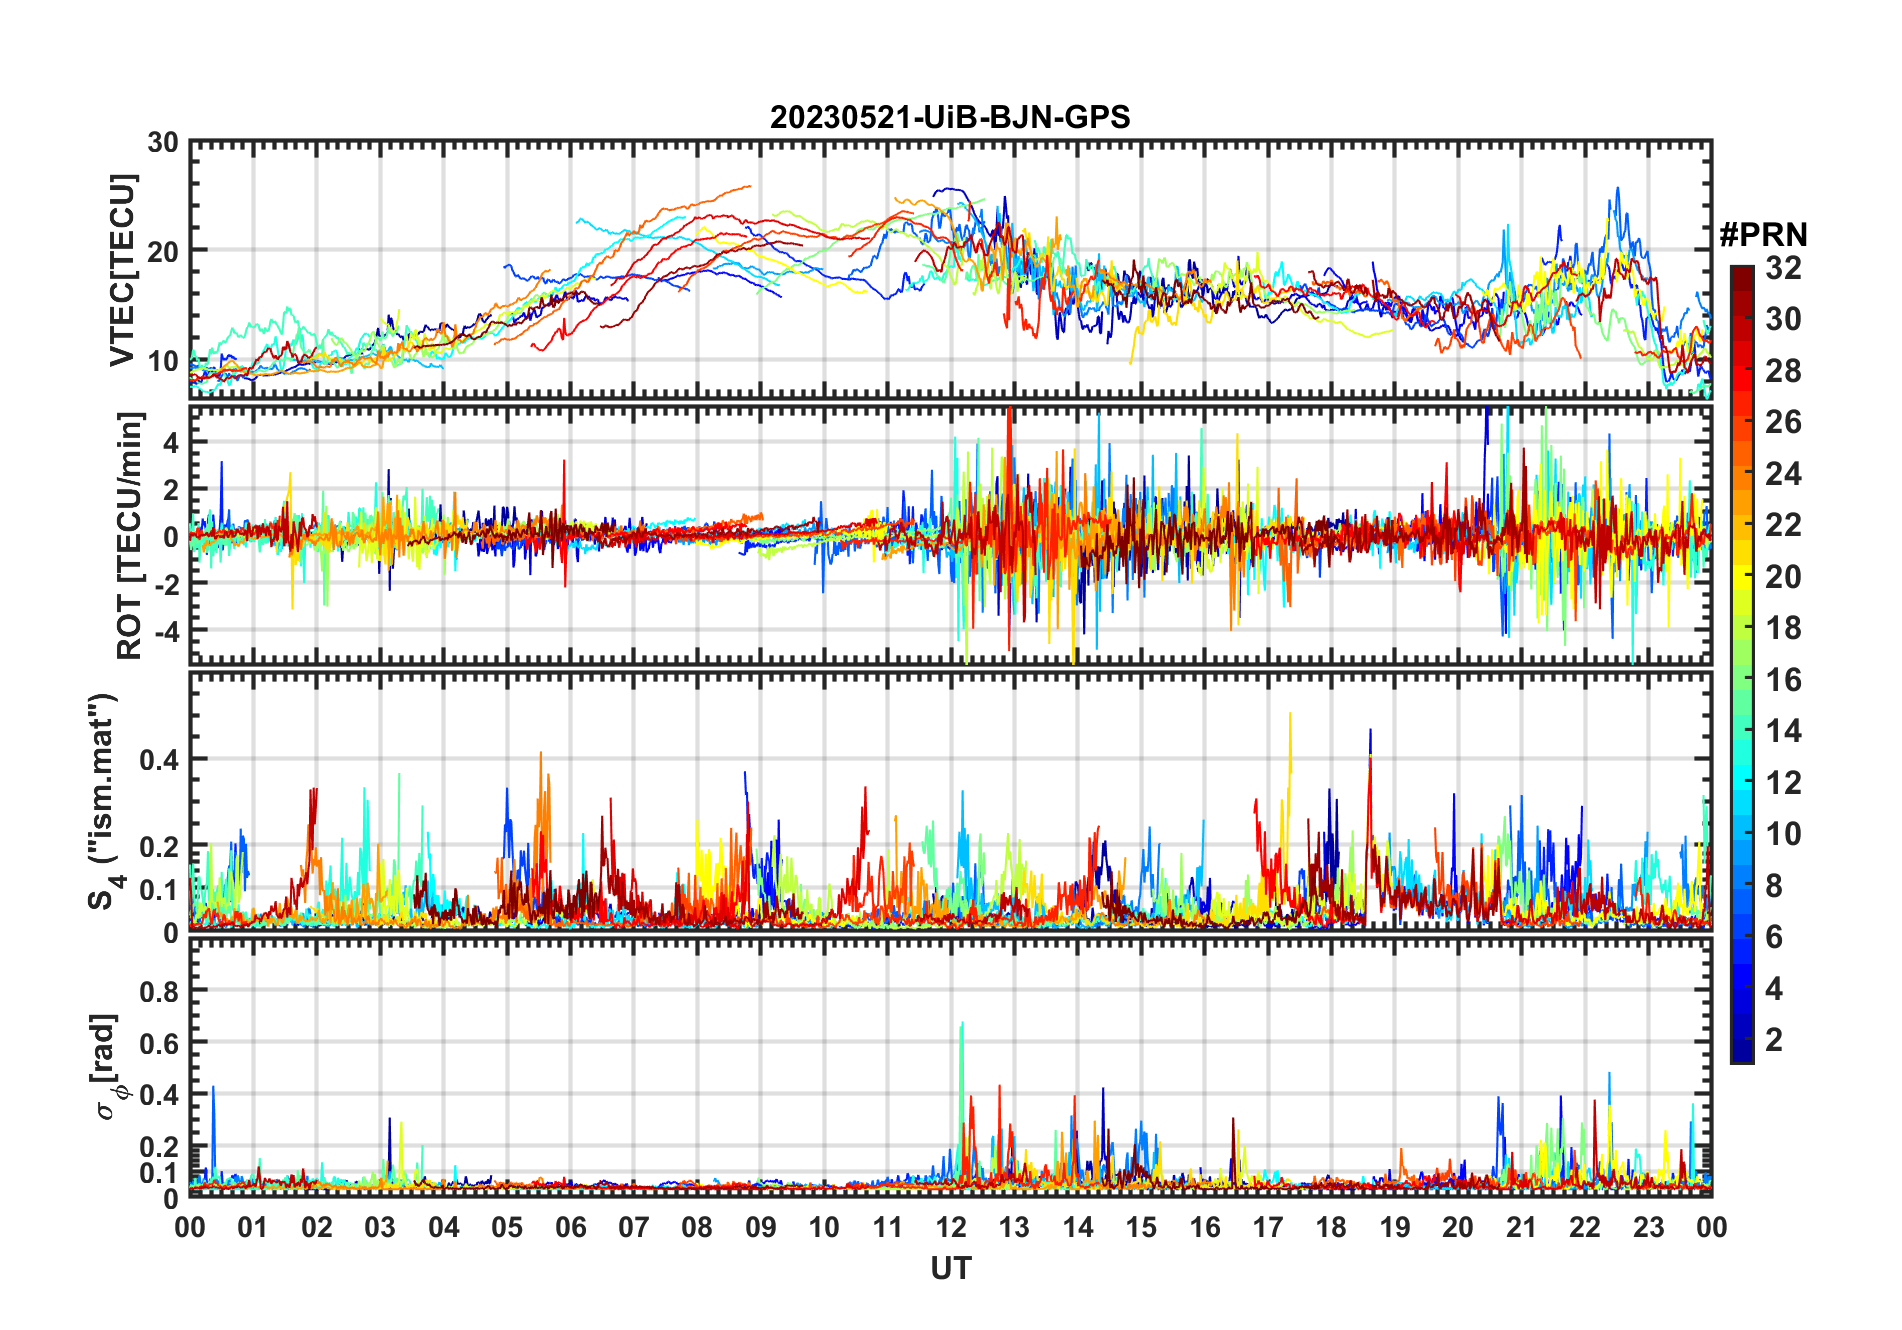The image size is (1902, 1330).
Task: Click the 16 tick on the PRN colorbar
Action: coord(1783,680)
